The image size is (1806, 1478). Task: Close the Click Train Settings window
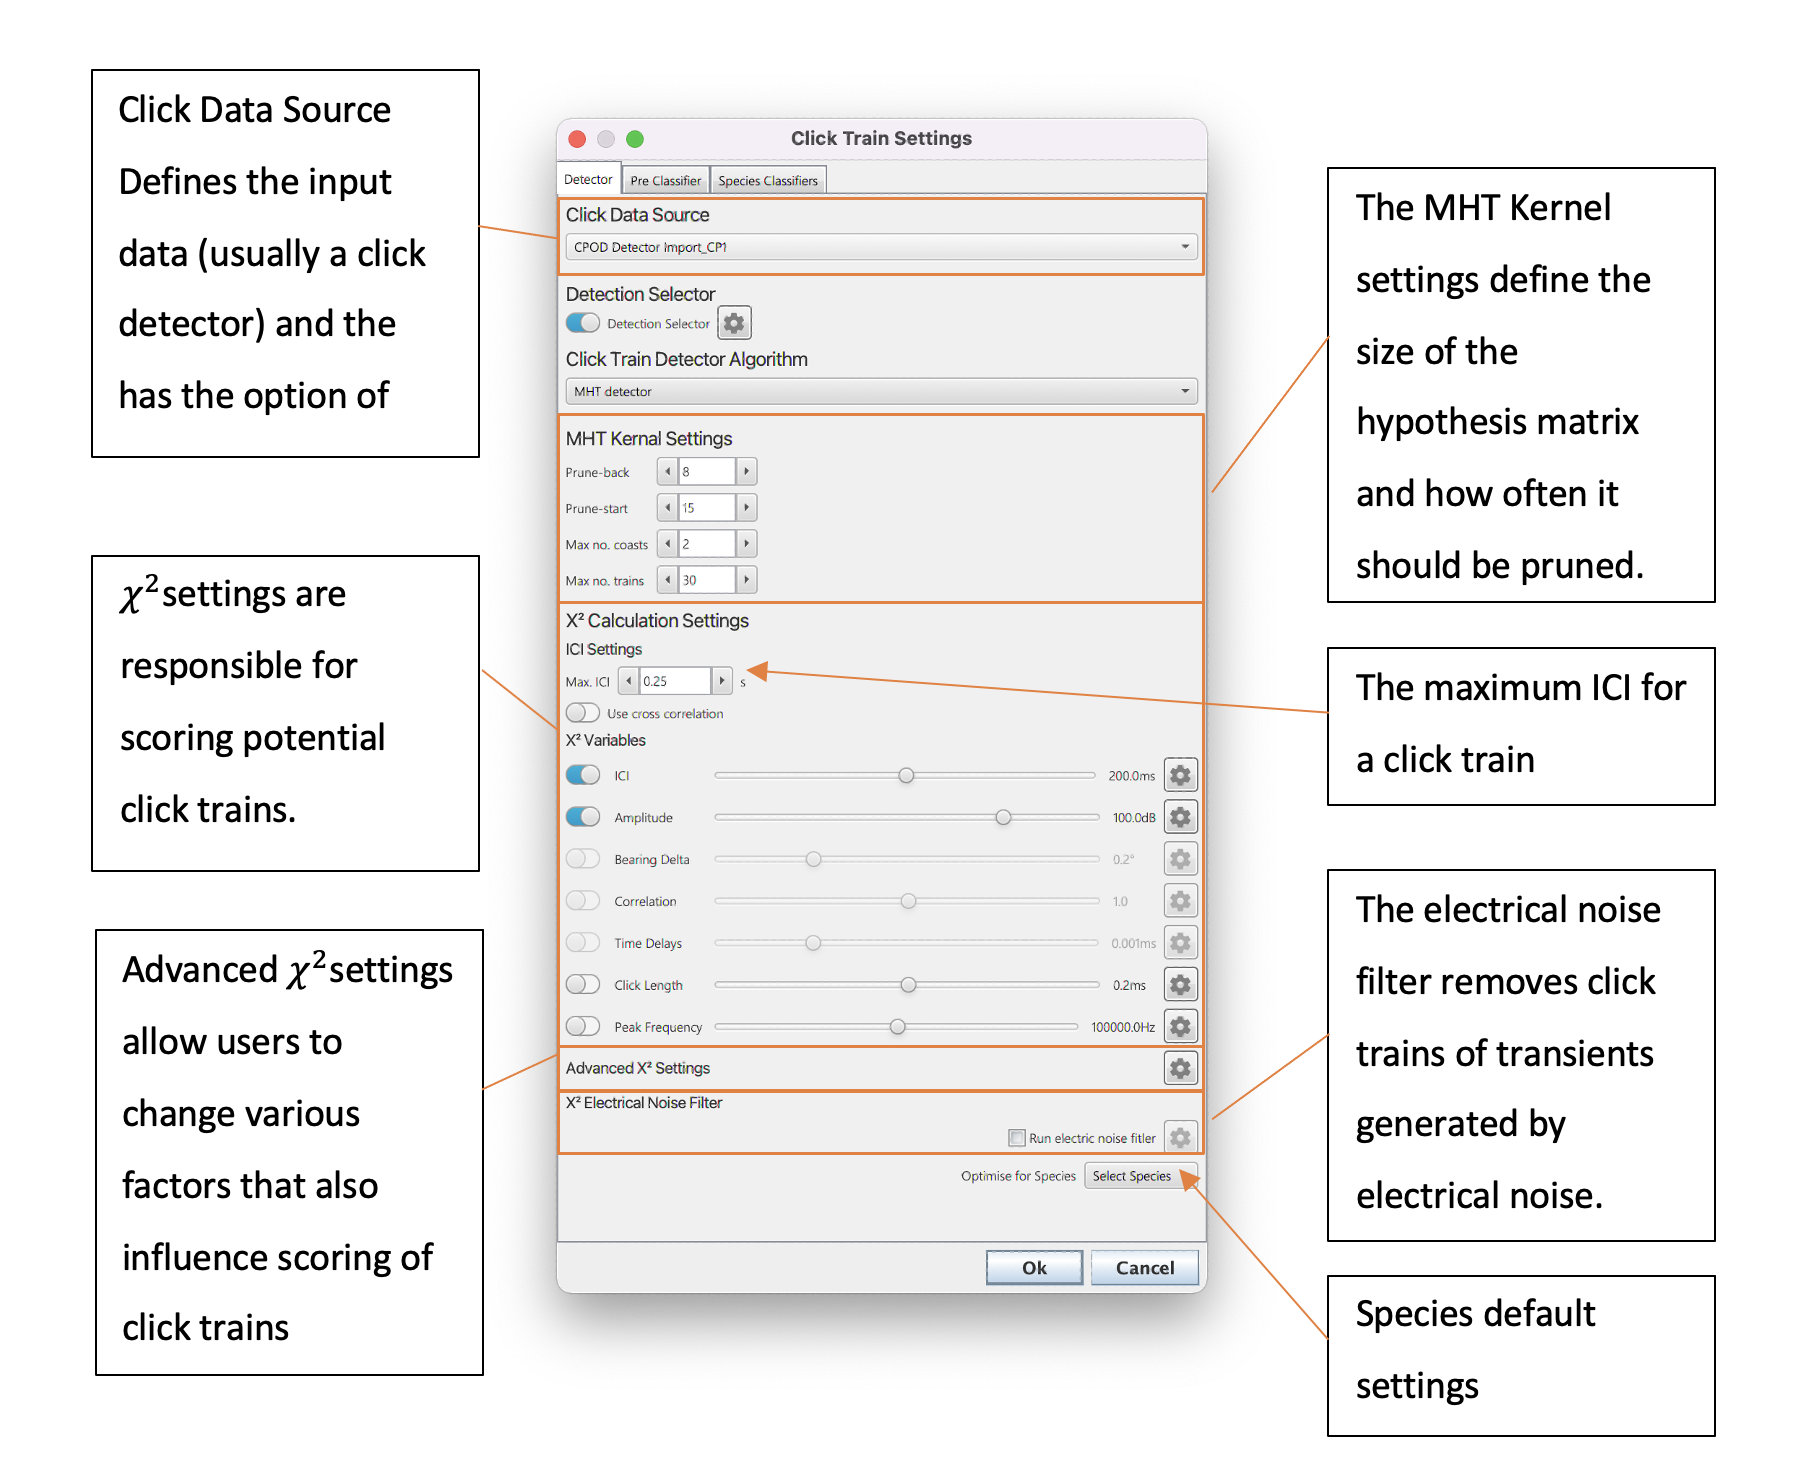click(577, 139)
